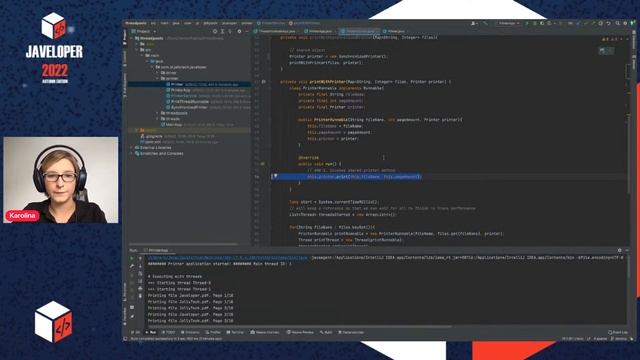Switch to Printer.java editor tab

pos(395,31)
